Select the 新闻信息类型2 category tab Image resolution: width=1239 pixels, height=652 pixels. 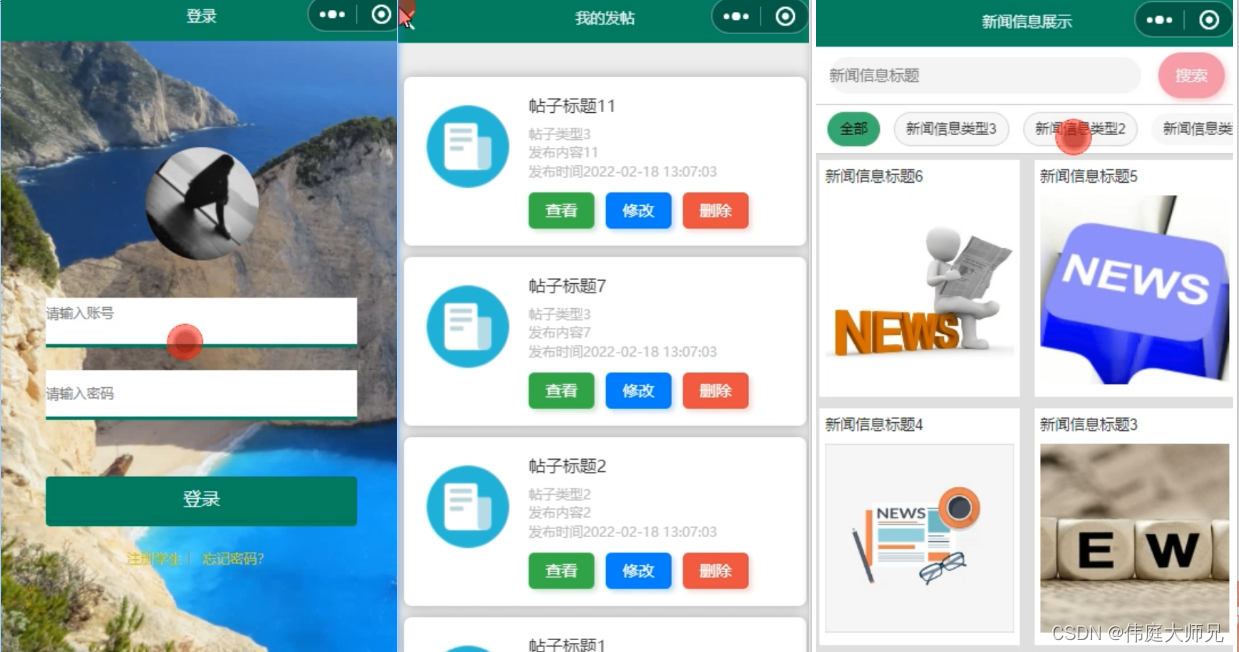tap(1080, 129)
